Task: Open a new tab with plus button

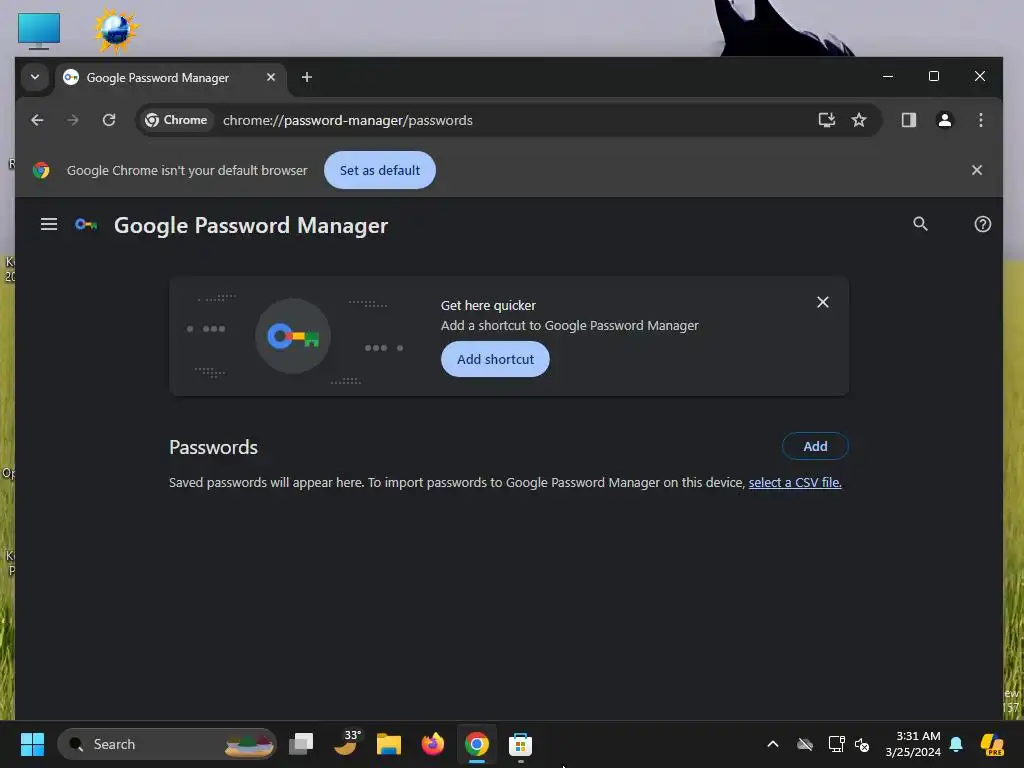Action: (x=306, y=77)
